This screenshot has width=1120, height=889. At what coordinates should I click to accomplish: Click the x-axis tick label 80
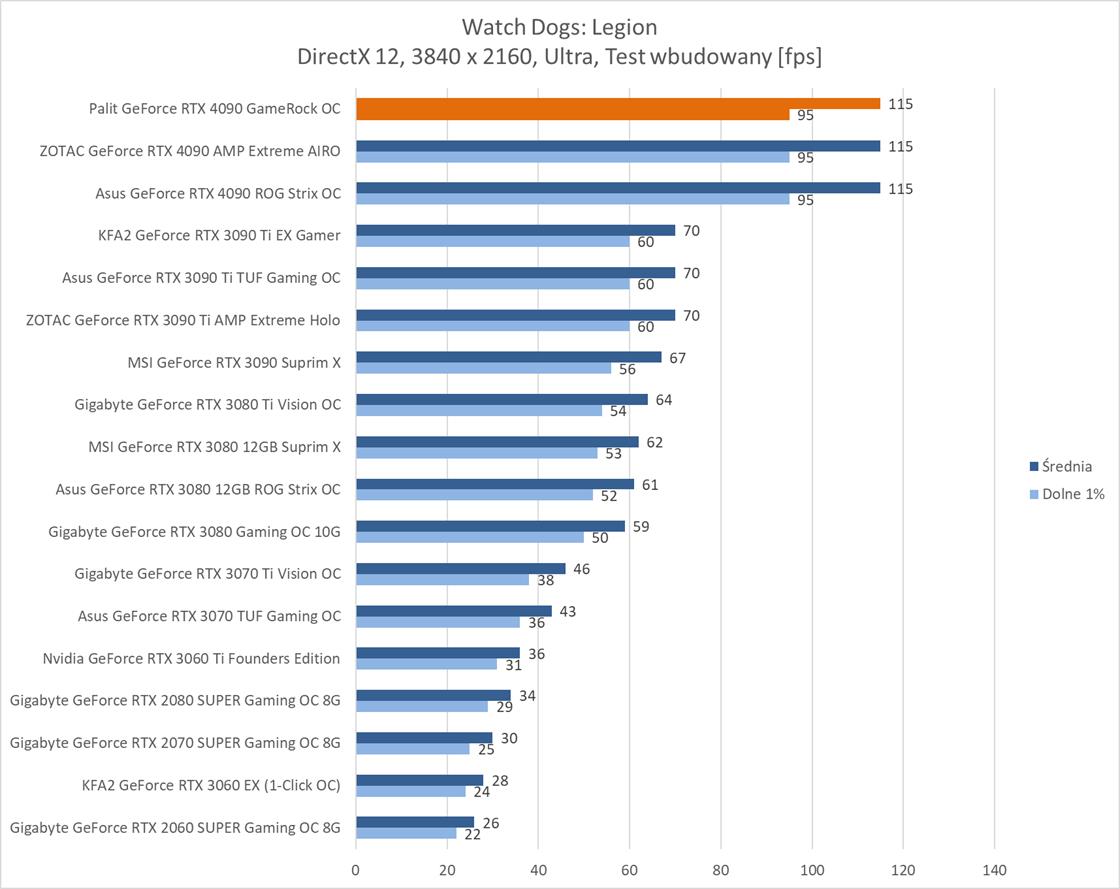721,870
